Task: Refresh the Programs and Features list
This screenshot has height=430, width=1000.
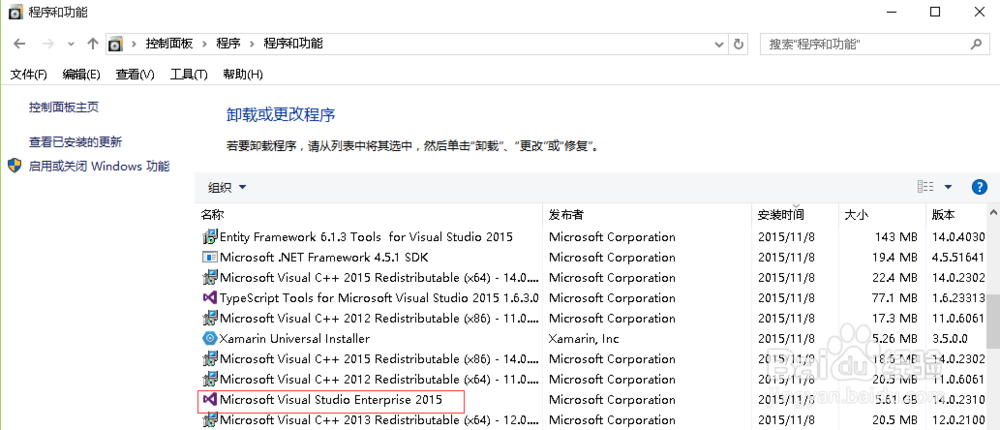Action: click(x=739, y=44)
